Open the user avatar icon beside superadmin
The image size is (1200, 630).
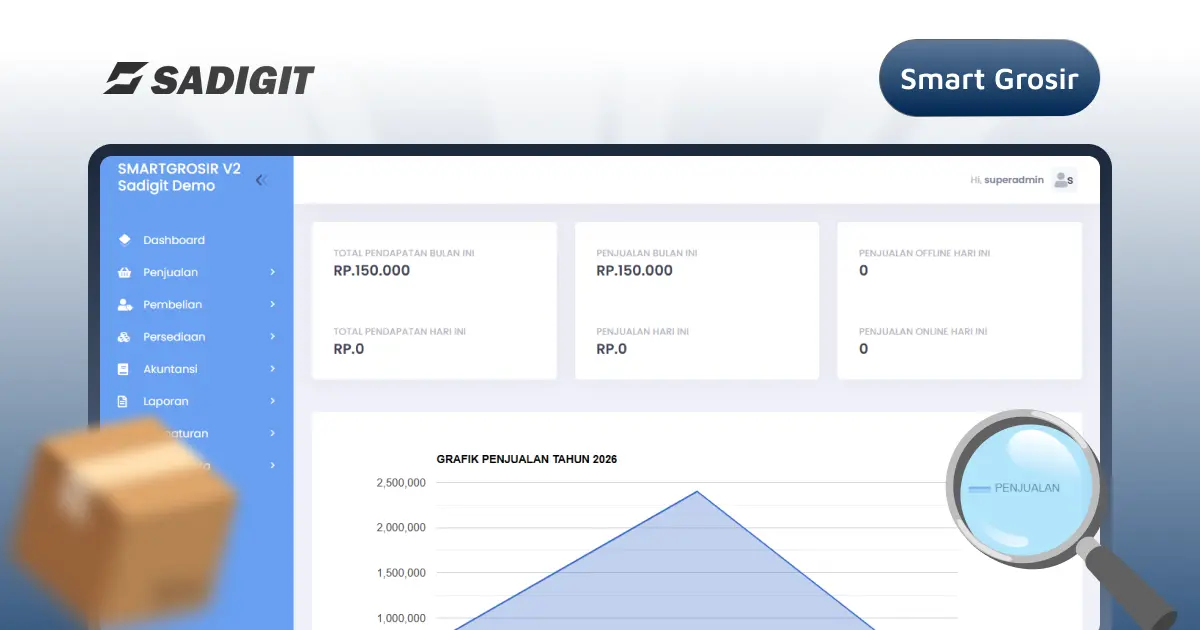1063,180
